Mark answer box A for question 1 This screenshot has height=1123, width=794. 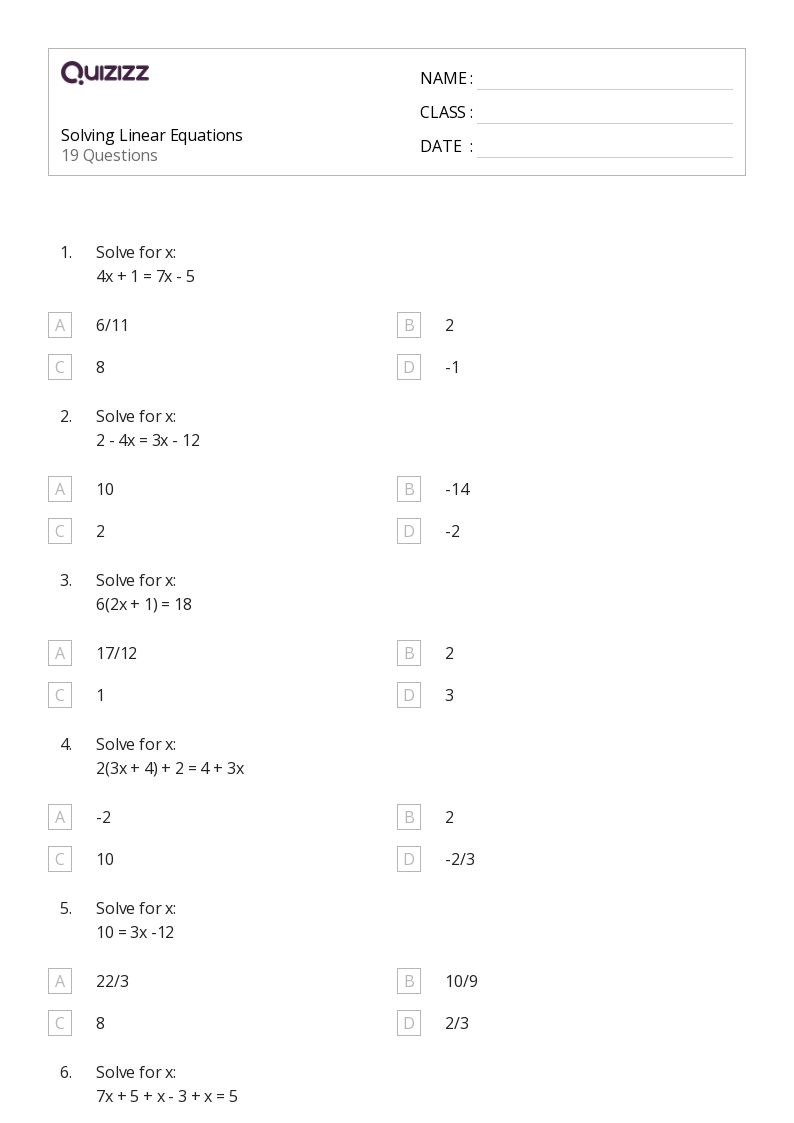[60, 325]
